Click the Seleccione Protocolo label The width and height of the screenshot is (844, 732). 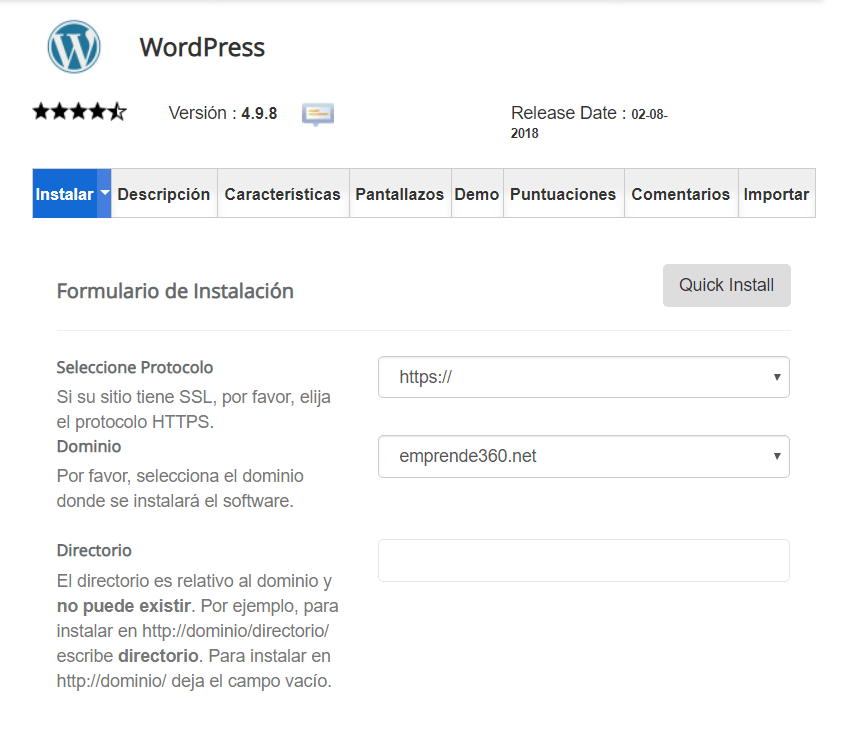[x=135, y=368]
